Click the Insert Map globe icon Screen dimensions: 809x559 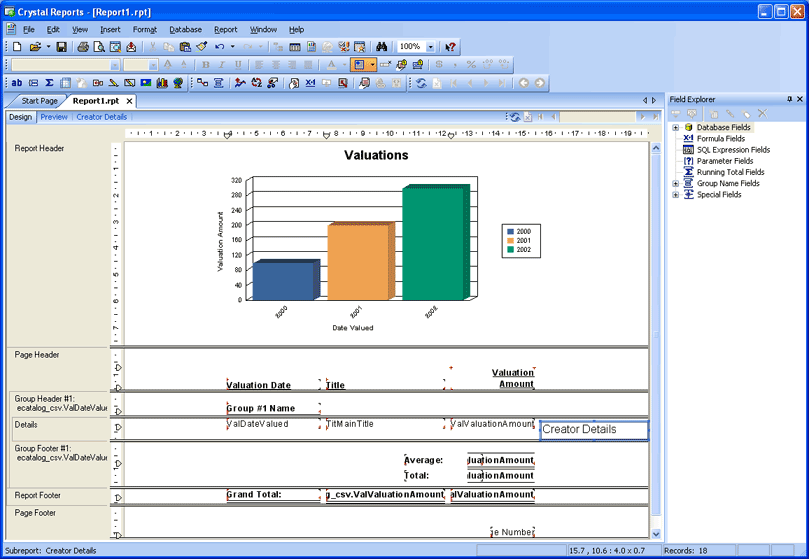(178, 83)
